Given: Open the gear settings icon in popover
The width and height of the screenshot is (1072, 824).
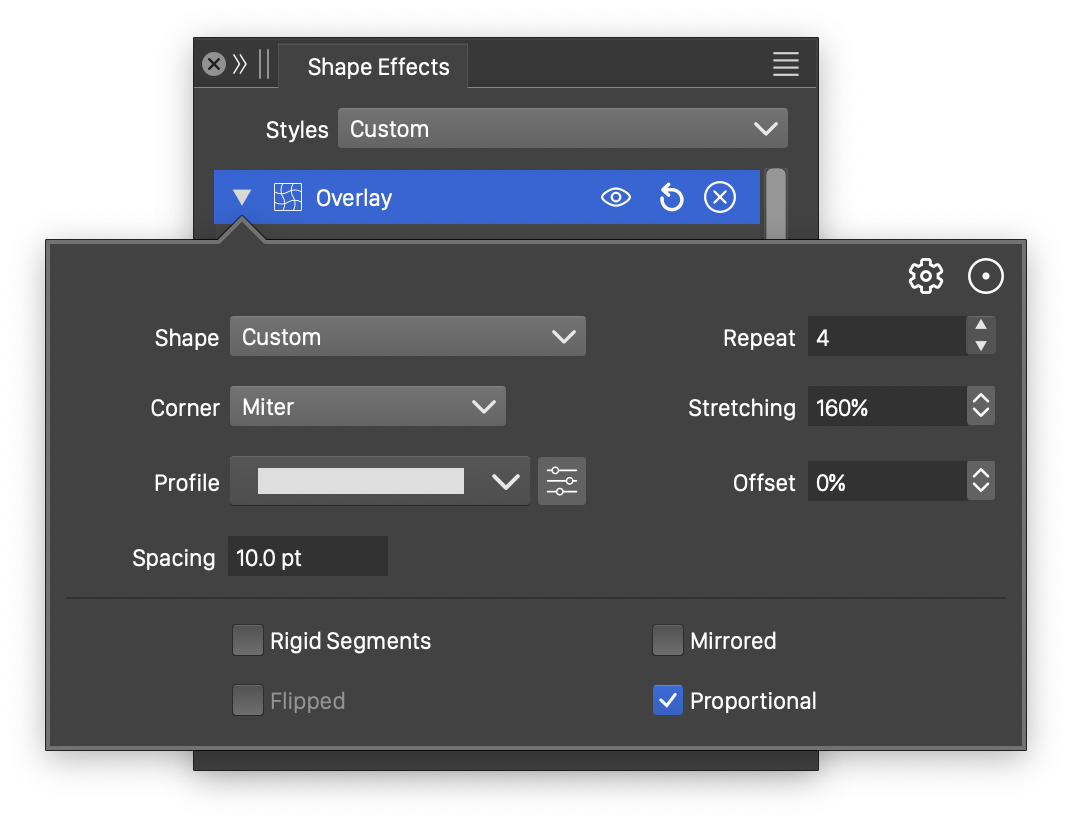Looking at the screenshot, I should (x=925, y=277).
